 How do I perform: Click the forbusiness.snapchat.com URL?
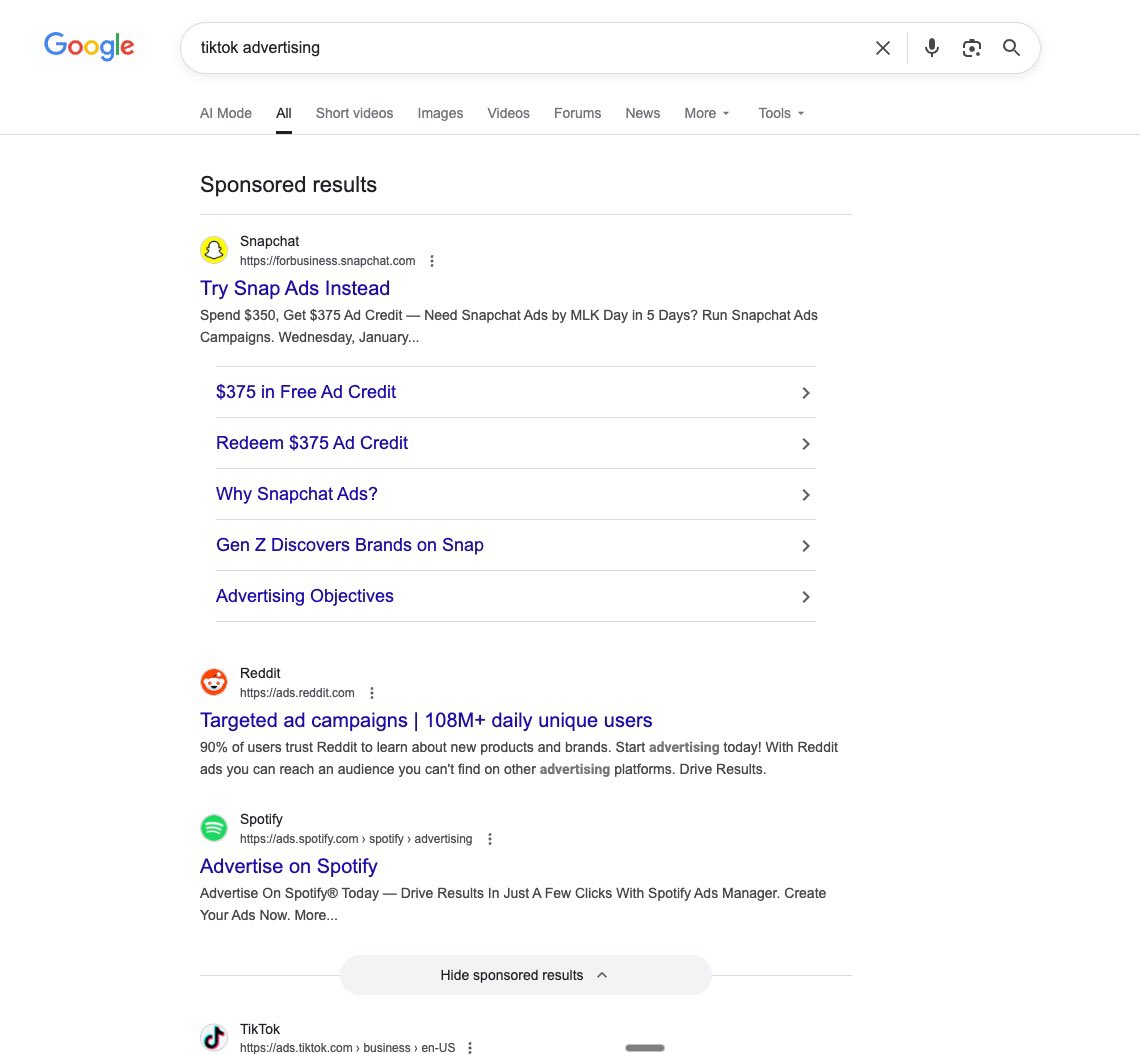coord(328,261)
